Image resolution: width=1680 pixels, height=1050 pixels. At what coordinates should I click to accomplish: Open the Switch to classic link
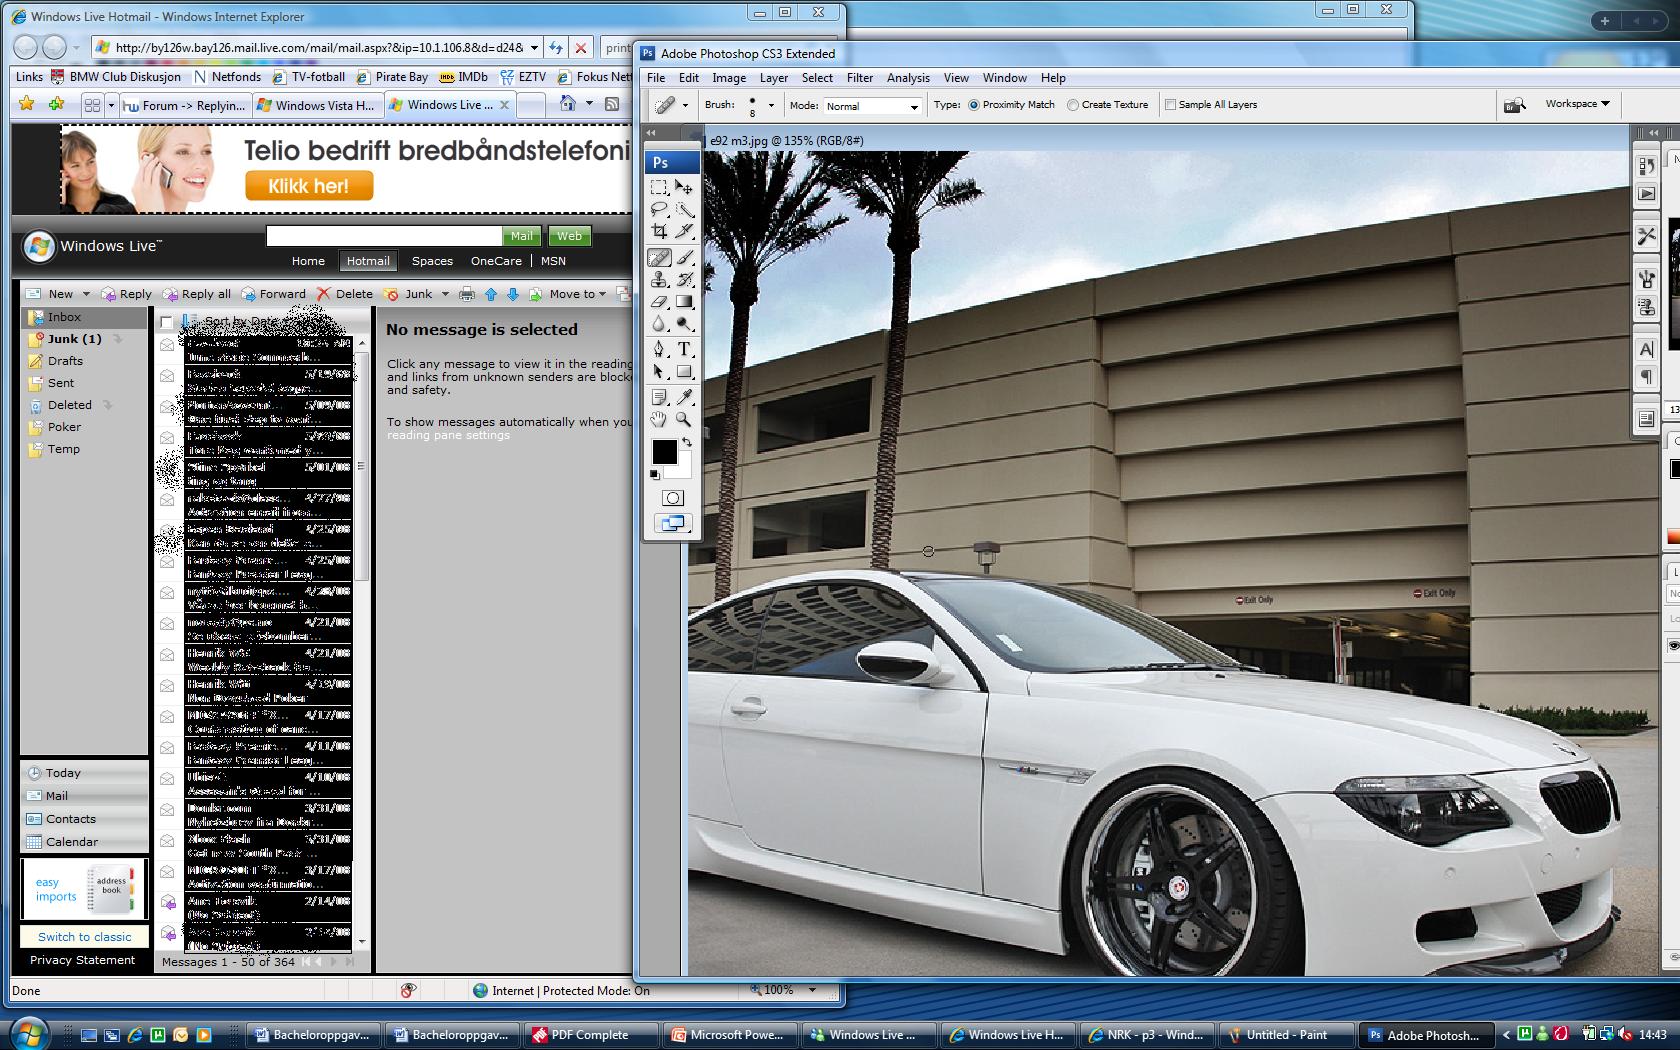pos(84,937)
